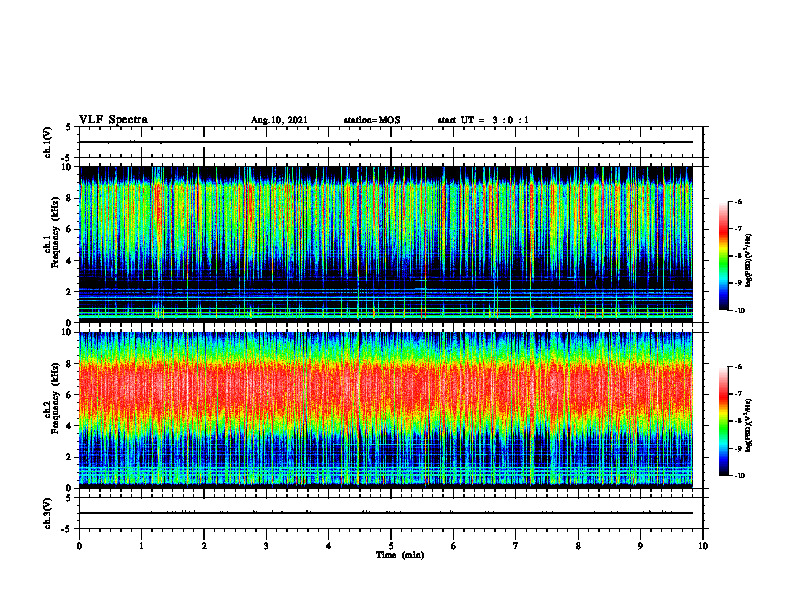Select the "start UT = 3 : 0 : 1" text
Image resolution: width=792 pixels, height=612 pixels.
coord(483,120)
